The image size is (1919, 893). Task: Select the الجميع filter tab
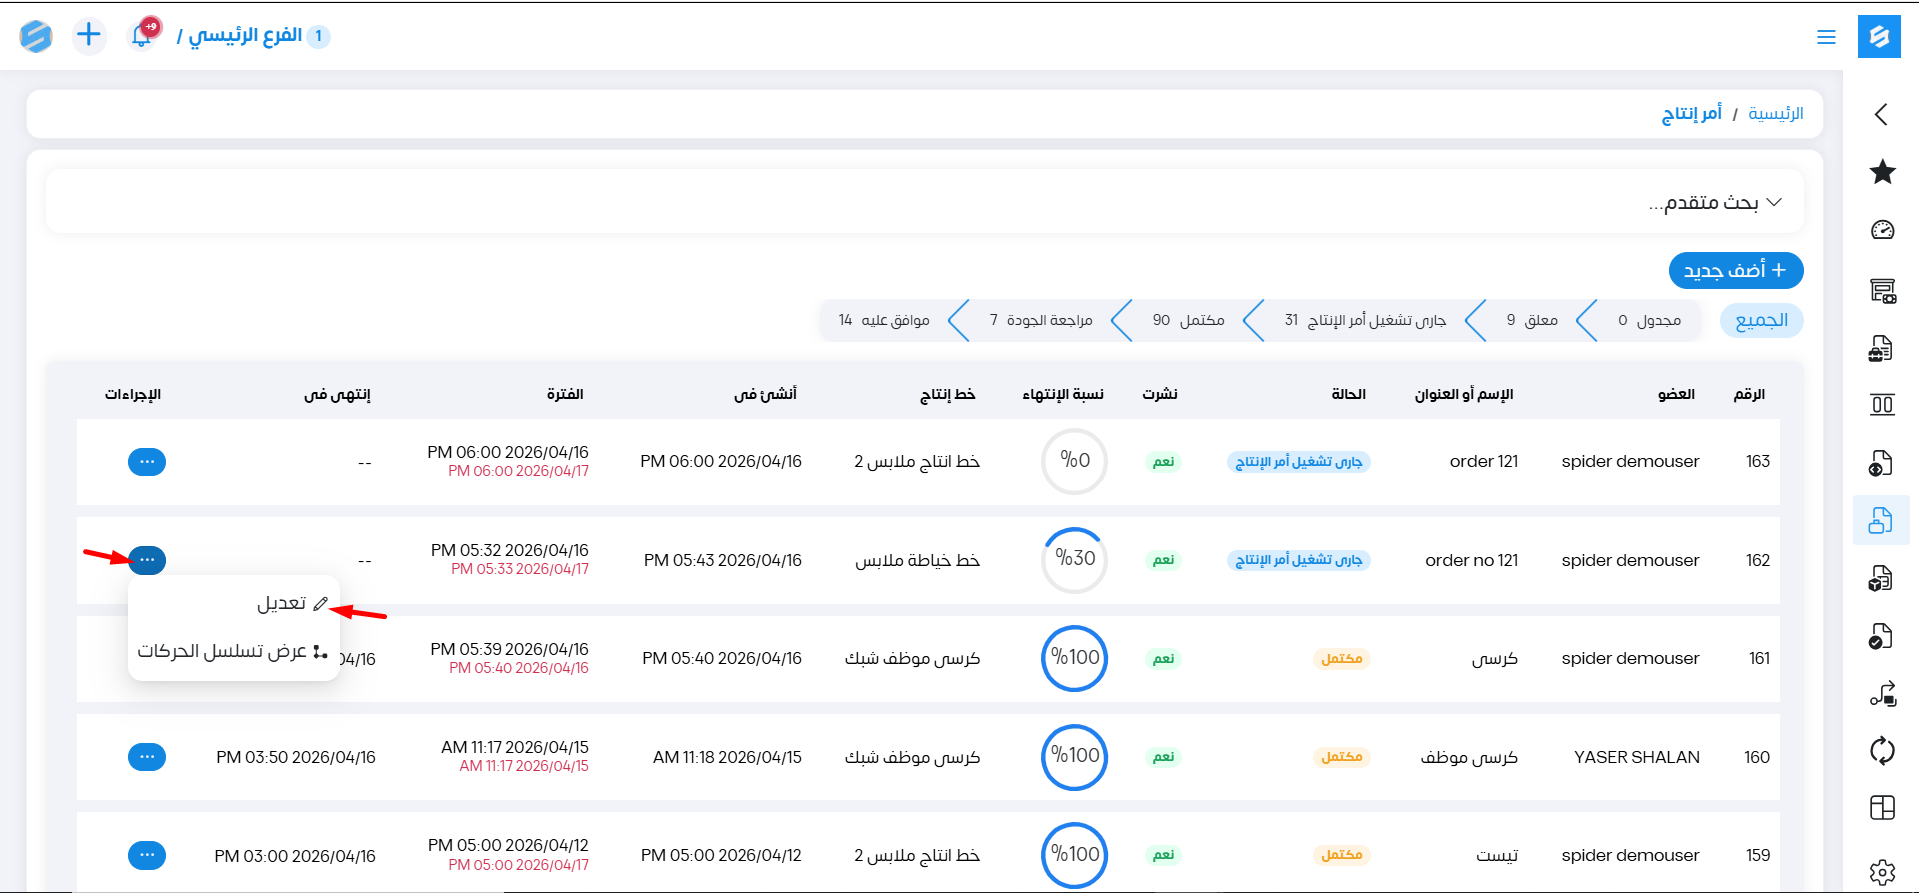(x=1761, y=321)
